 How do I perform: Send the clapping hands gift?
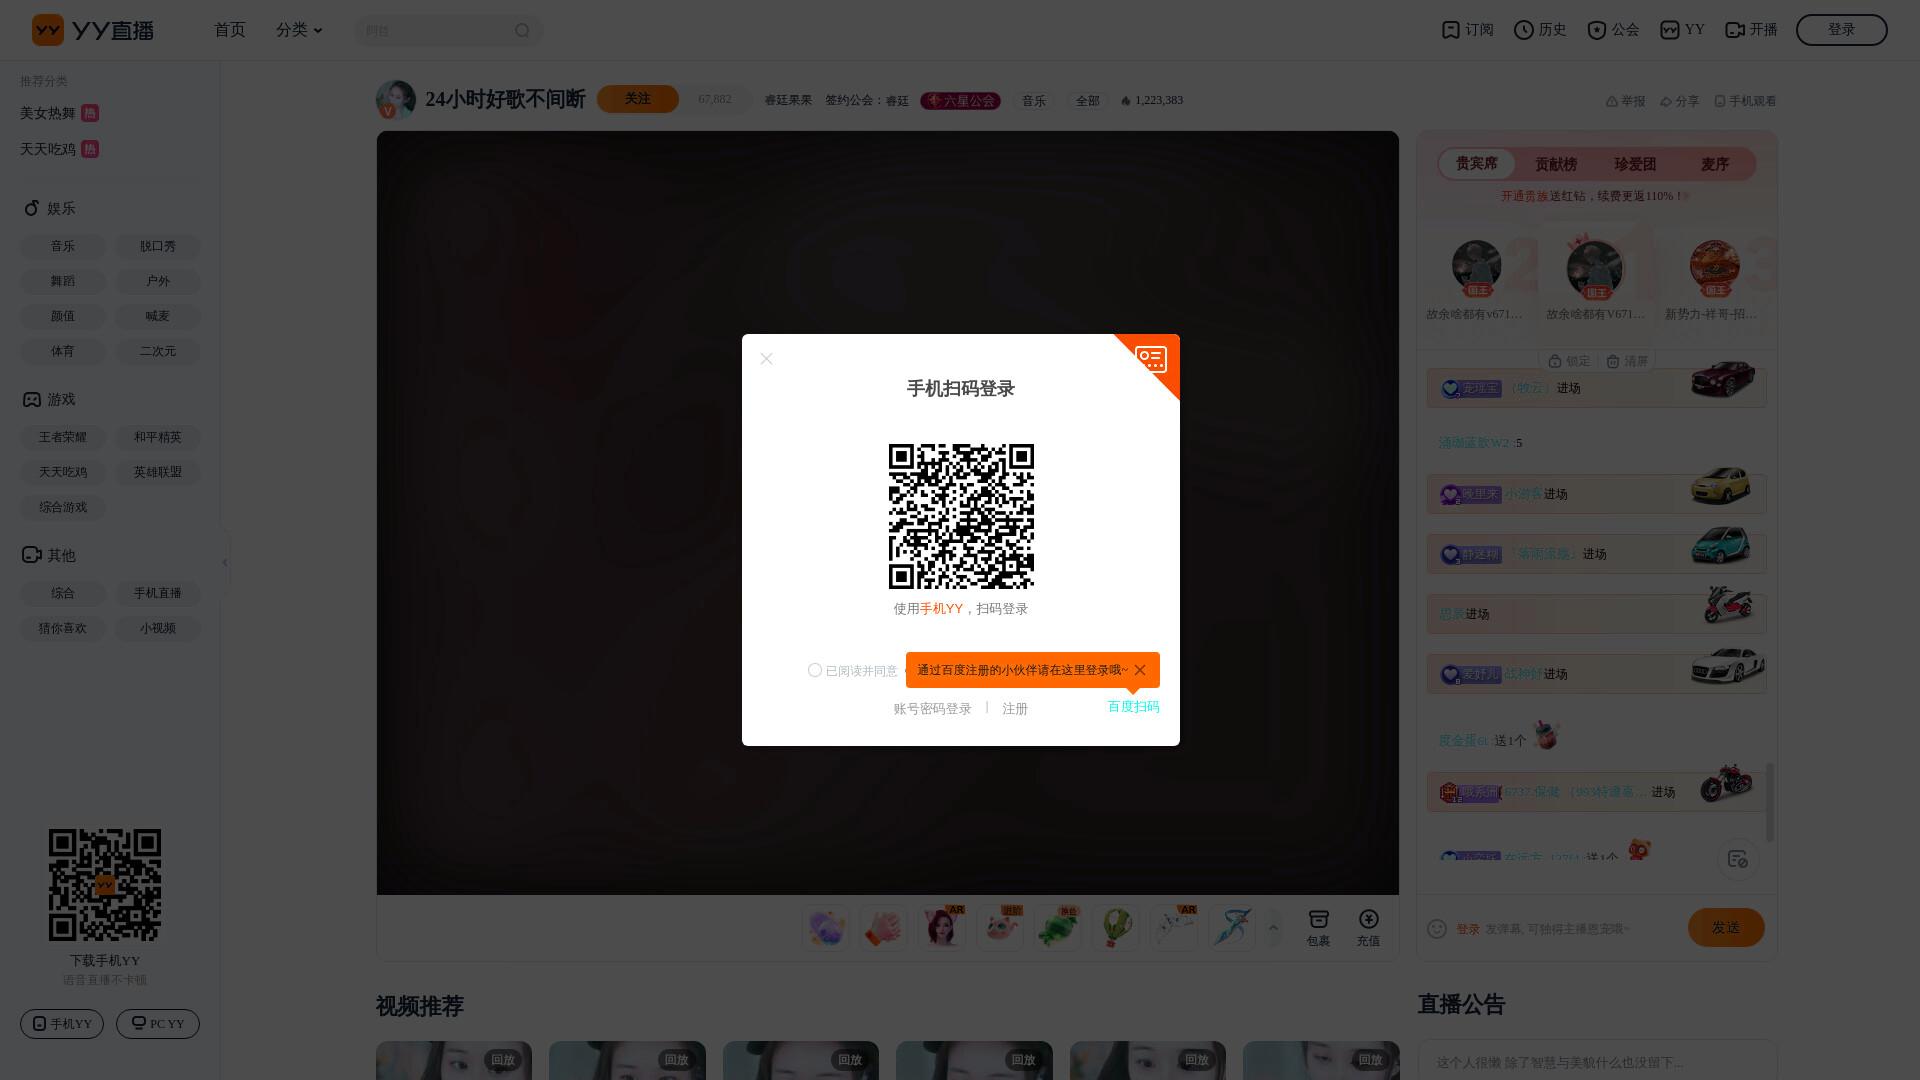click(x=884, y=928)
